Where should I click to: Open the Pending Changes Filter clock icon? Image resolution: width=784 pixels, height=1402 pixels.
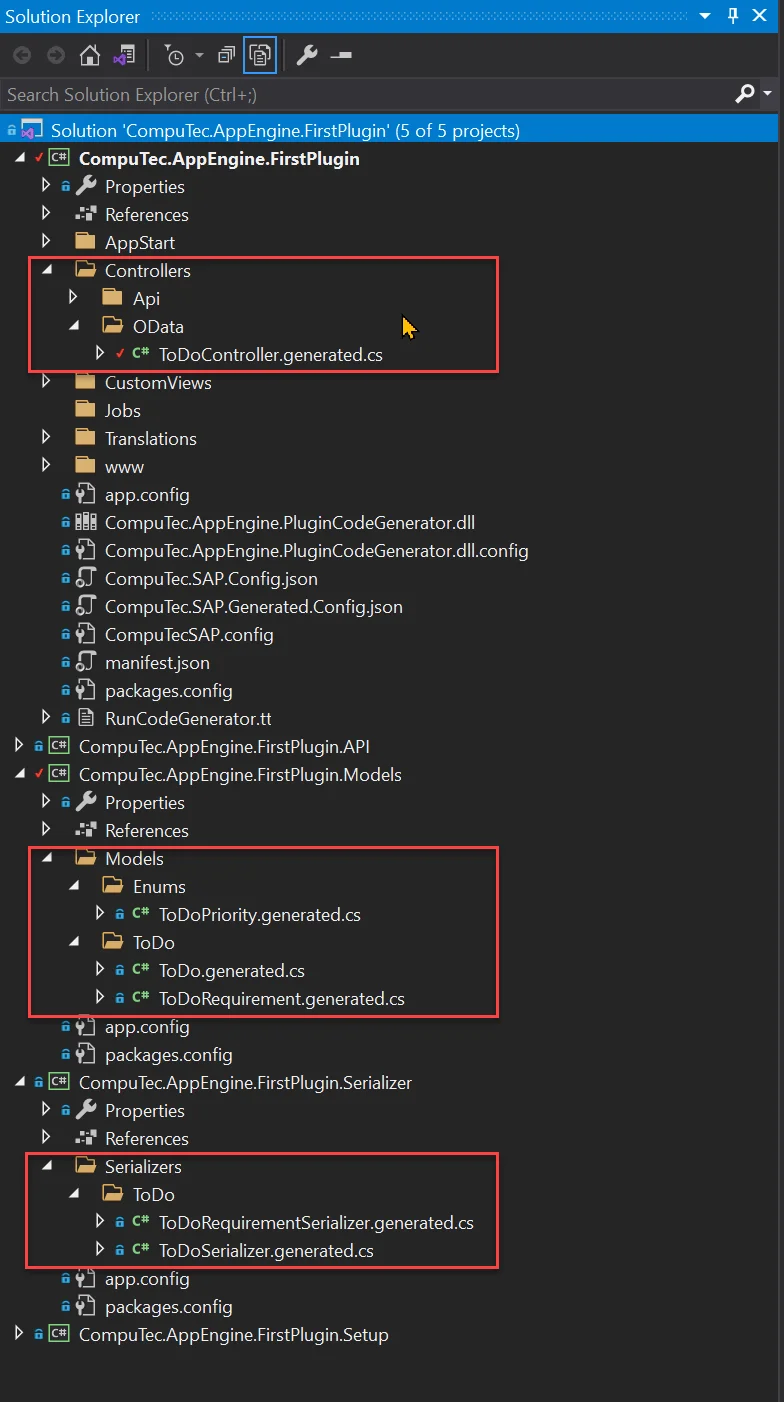pyautogui.click(x=173, y=55)
